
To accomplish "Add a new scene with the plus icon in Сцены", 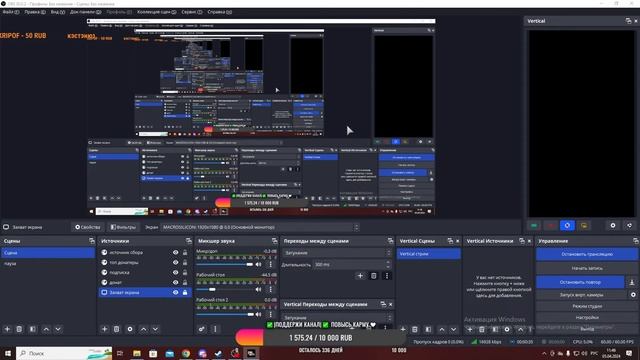I will coord(7,329).
